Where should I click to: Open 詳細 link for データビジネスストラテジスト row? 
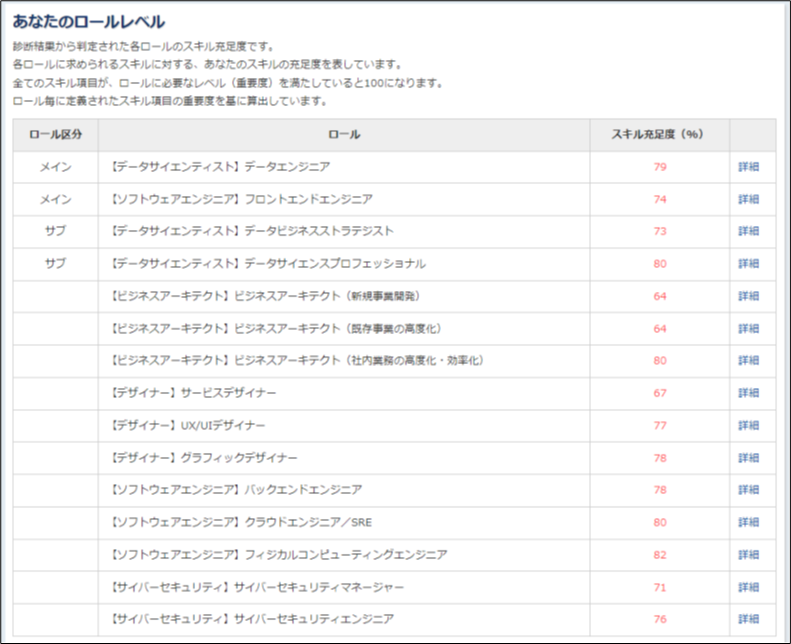tap(749, 231)
